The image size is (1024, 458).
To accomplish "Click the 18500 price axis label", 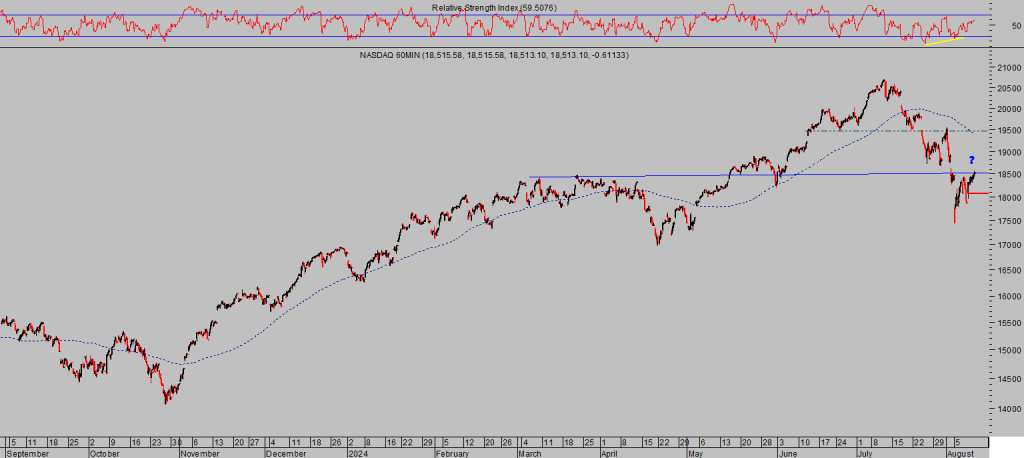I will [1007, 174].
